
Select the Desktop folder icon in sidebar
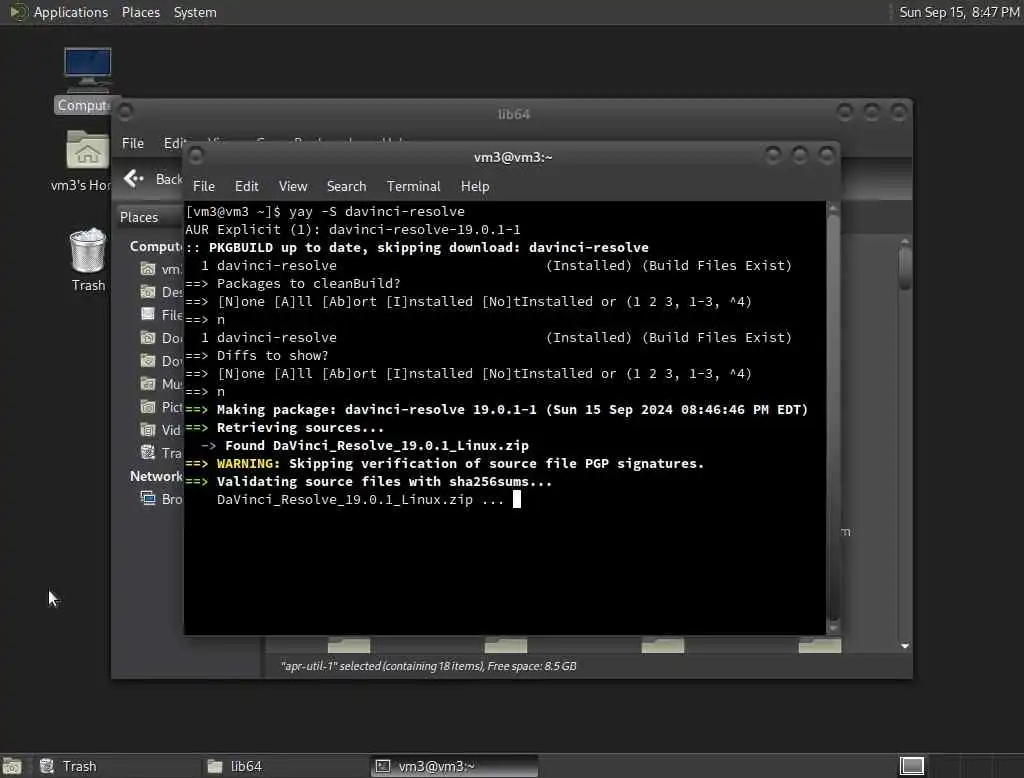click(148, 291)
